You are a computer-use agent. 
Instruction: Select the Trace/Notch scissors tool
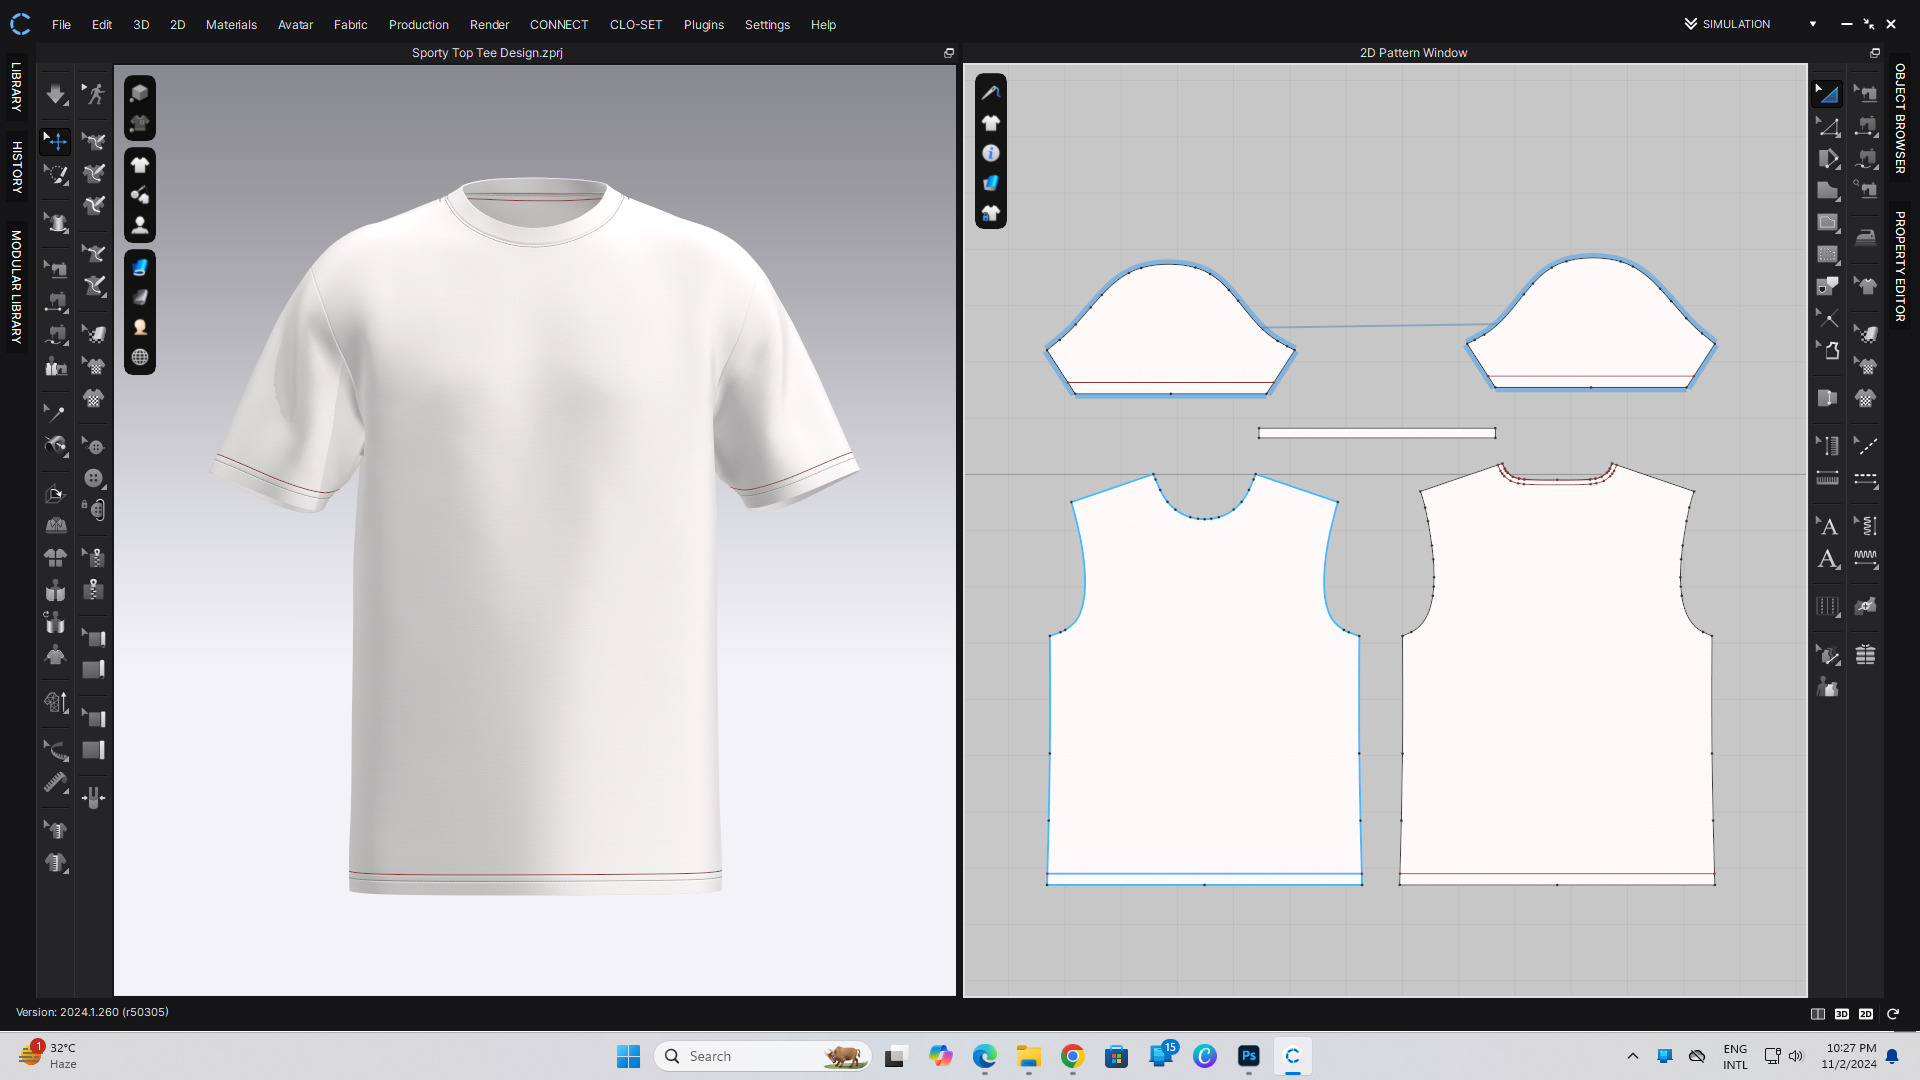[1828, 318]
